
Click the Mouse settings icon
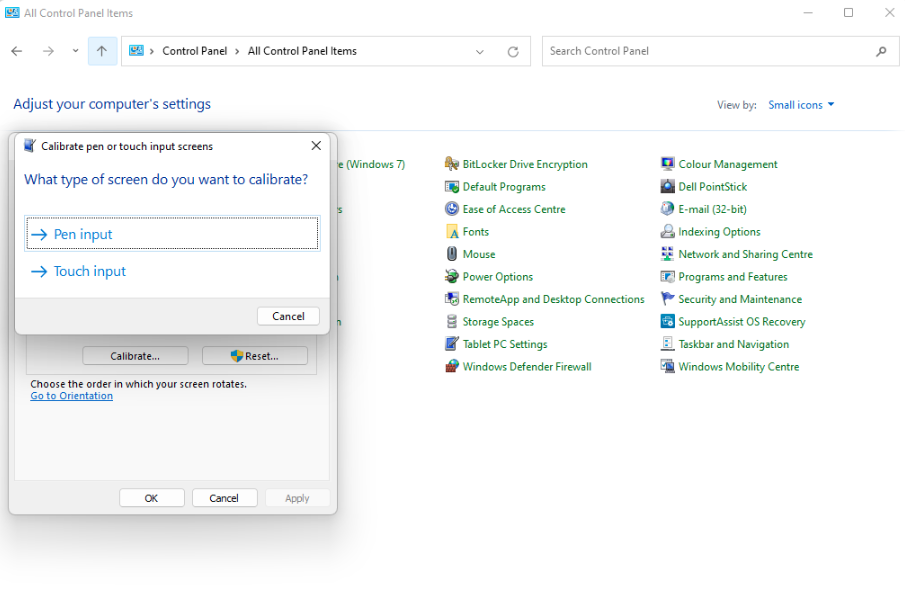[452, 254]
